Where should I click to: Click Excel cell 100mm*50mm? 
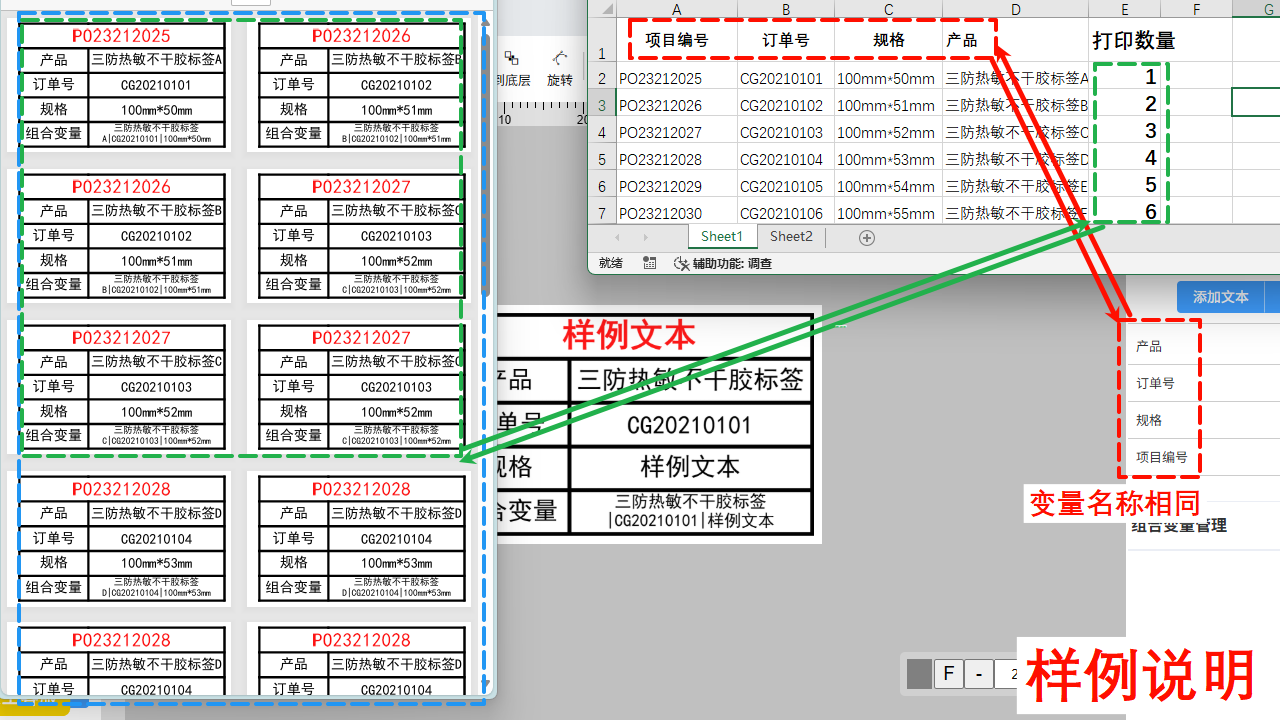tap(888, 78)
